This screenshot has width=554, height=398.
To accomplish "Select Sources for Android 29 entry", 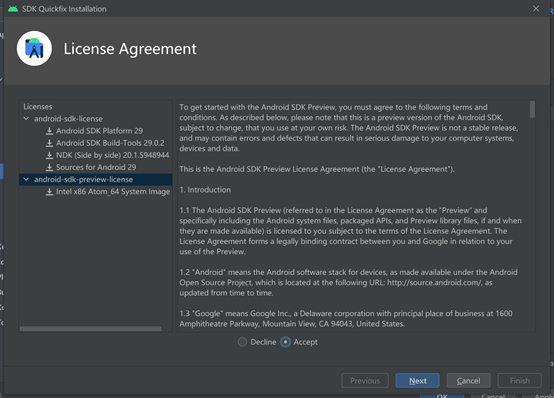I will [x=96, y=167].
